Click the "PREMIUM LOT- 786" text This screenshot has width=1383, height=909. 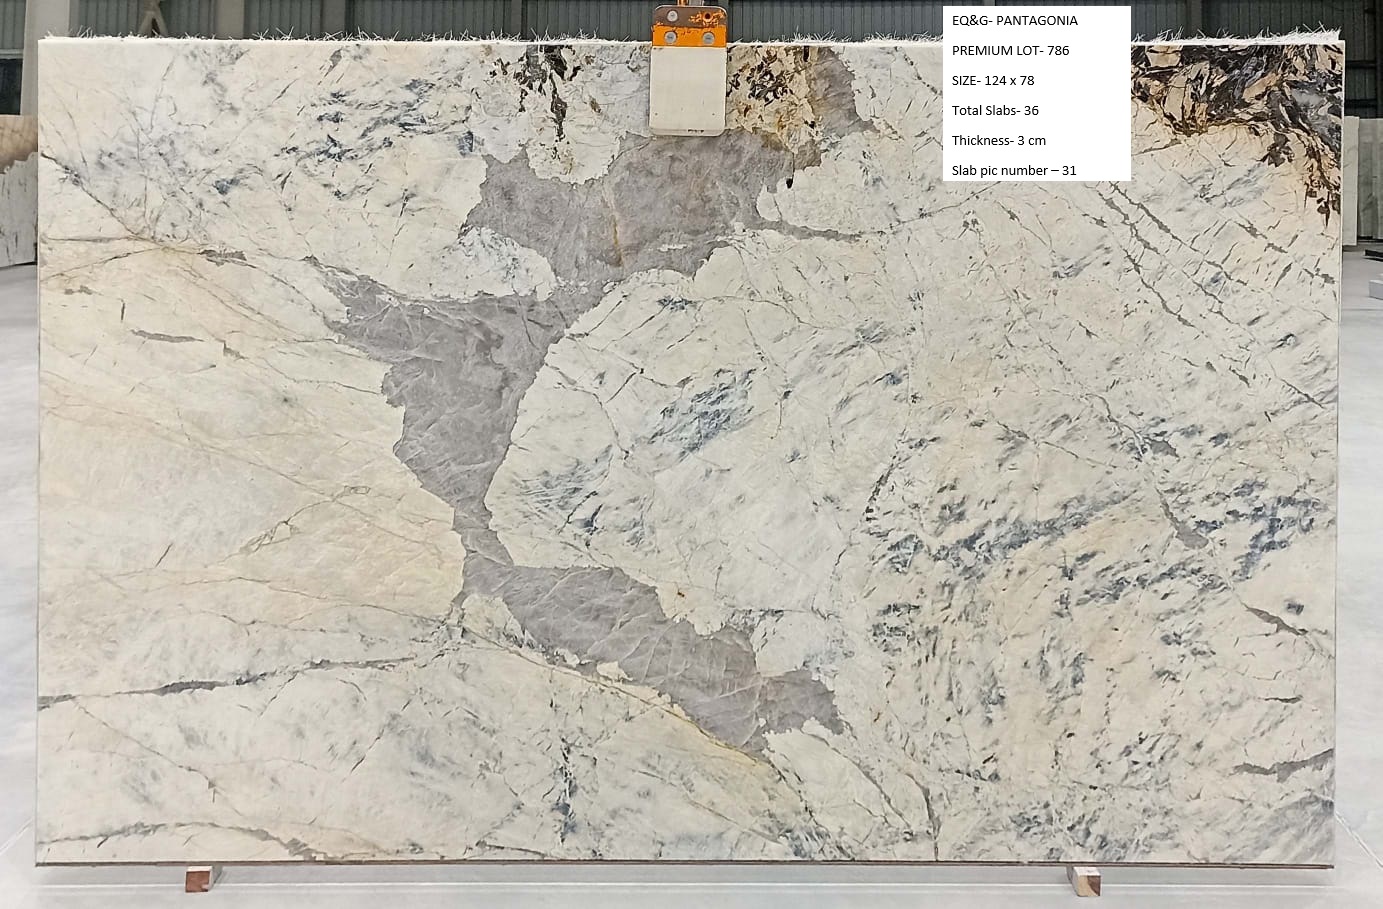[x=1010, y=50]
